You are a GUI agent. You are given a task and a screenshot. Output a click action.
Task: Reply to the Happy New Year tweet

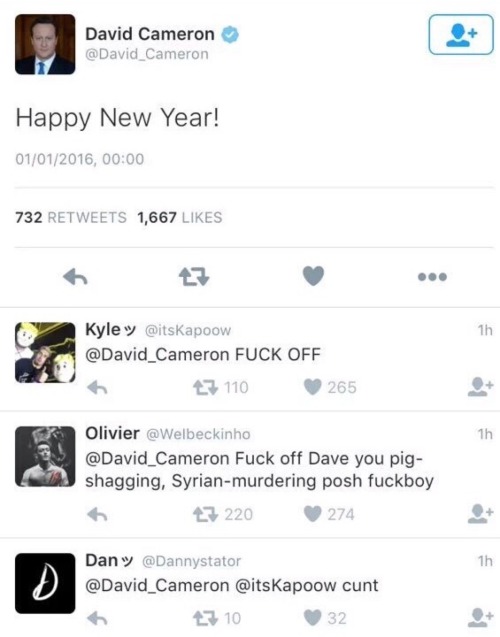[x=76, y=277]
